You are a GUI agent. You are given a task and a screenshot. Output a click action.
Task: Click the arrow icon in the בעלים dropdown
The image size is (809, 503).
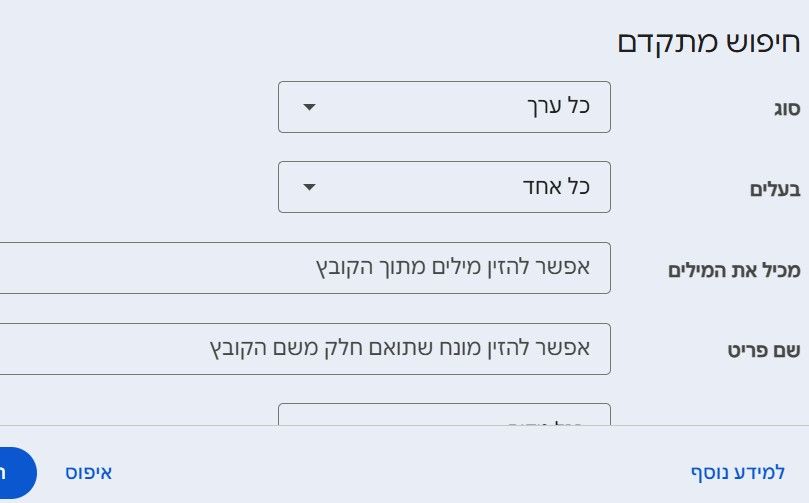point(309,187)
